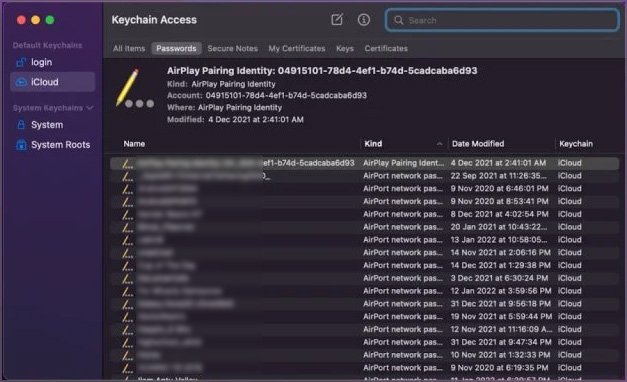Click iCloud keychain cell in 14 Nov 2021 row
The image size is (627, 382).
click(x=569, y=252)
